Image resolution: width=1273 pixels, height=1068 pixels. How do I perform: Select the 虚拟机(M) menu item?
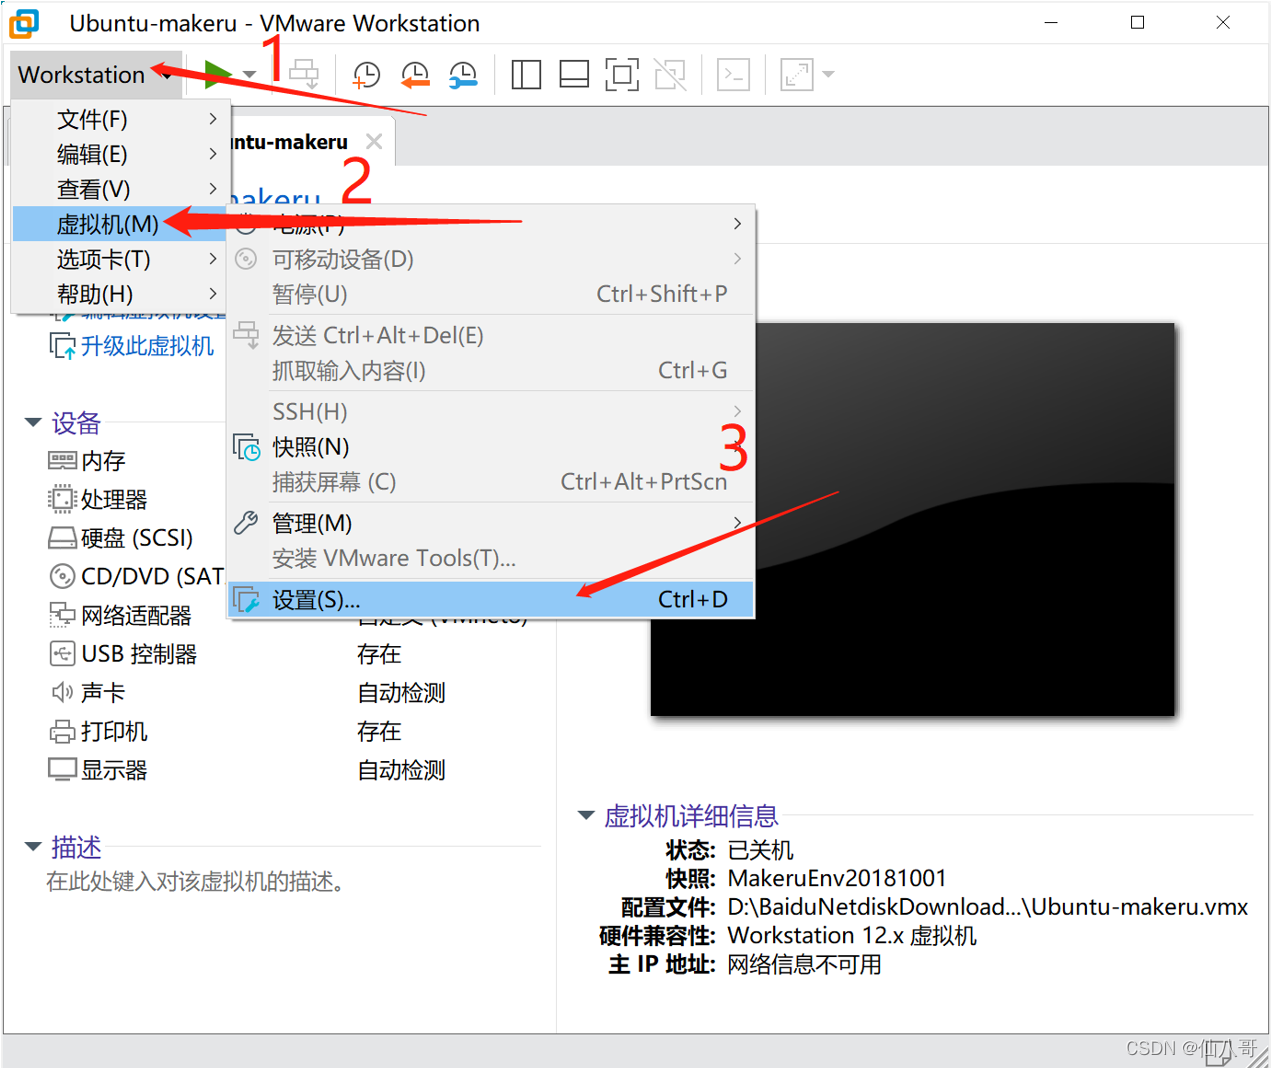pyautogui.click(x=120, y=224)
